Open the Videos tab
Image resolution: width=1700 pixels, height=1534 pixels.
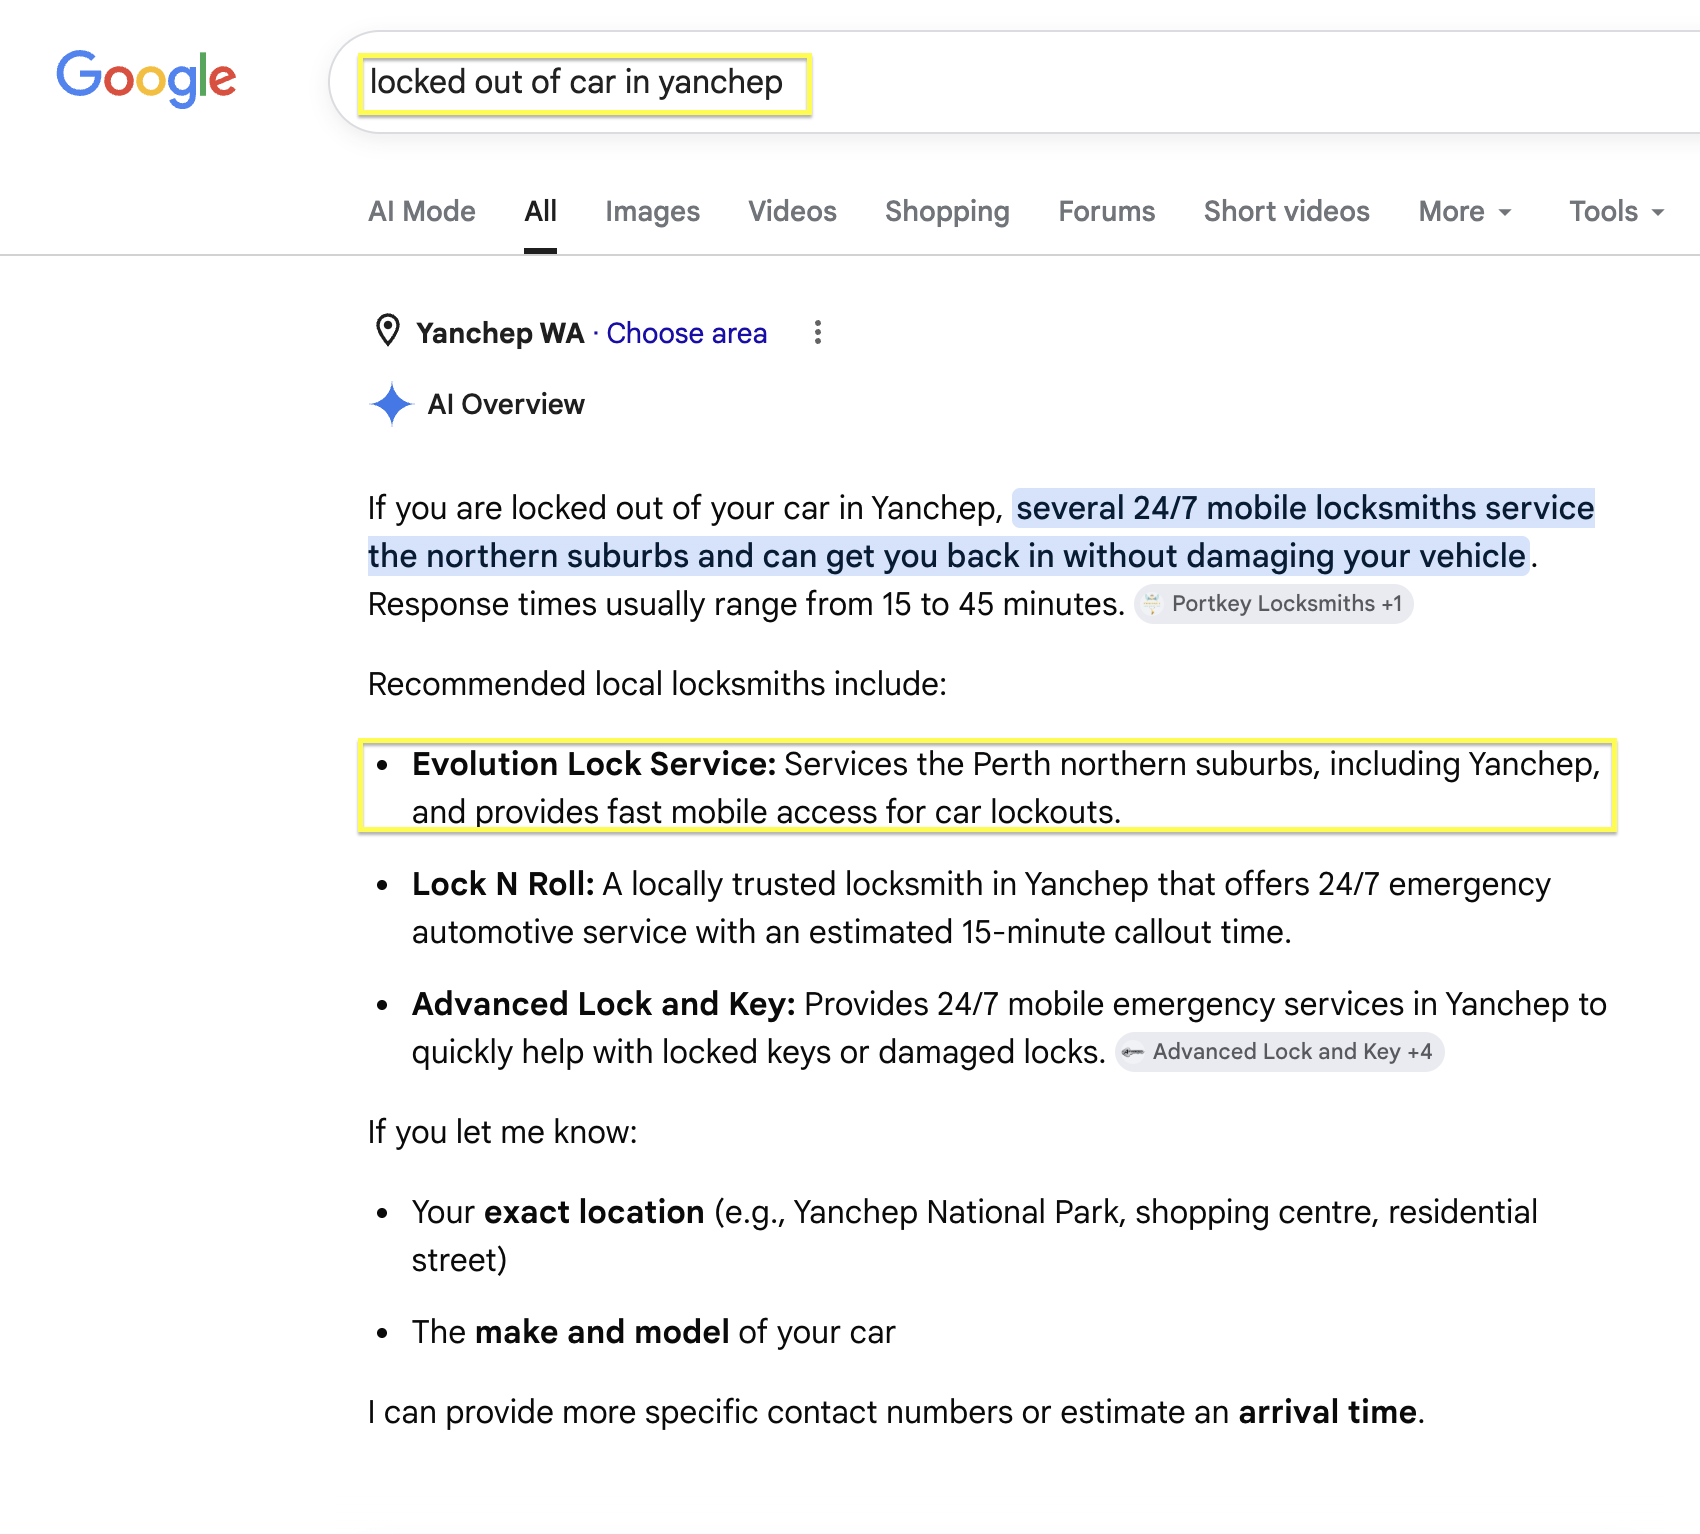coord(792,211)
